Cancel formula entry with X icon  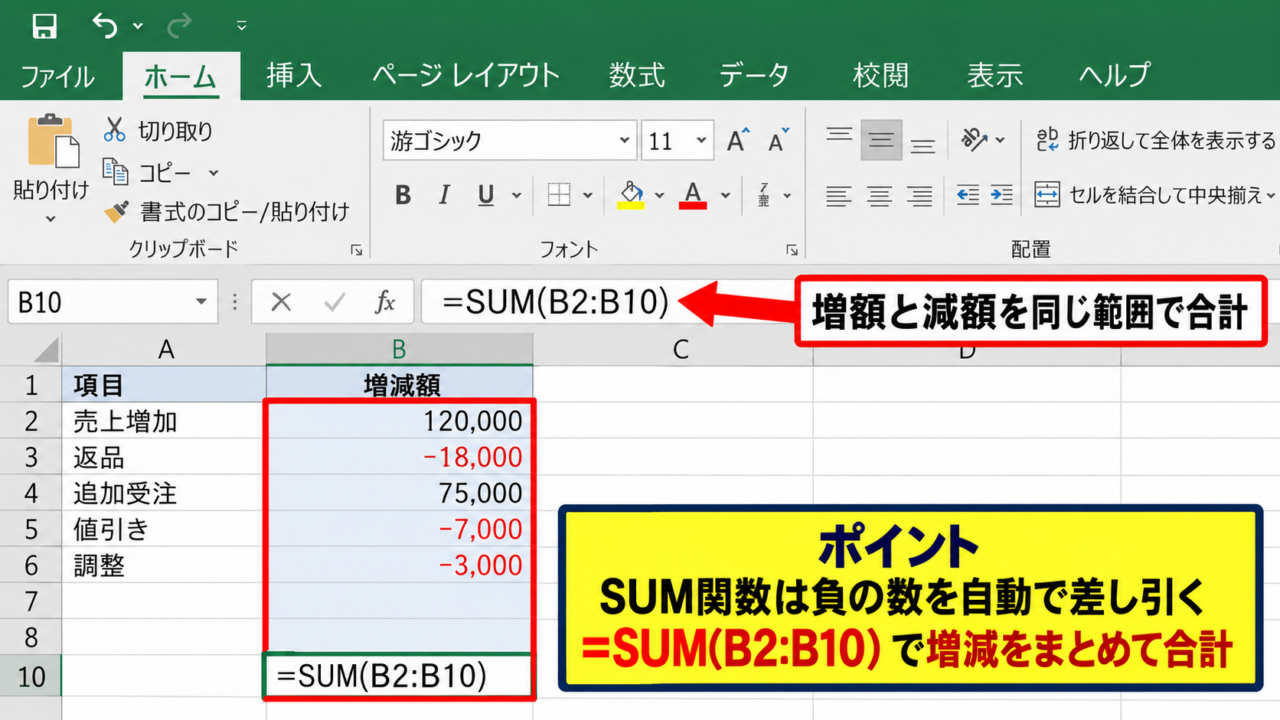281,302
